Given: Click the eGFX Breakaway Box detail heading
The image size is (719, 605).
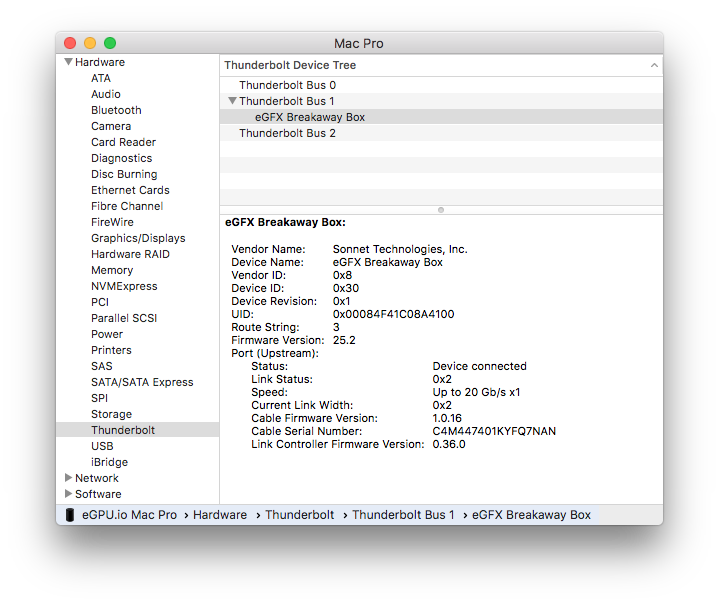Looking at the screenshot, I should 285,222.
